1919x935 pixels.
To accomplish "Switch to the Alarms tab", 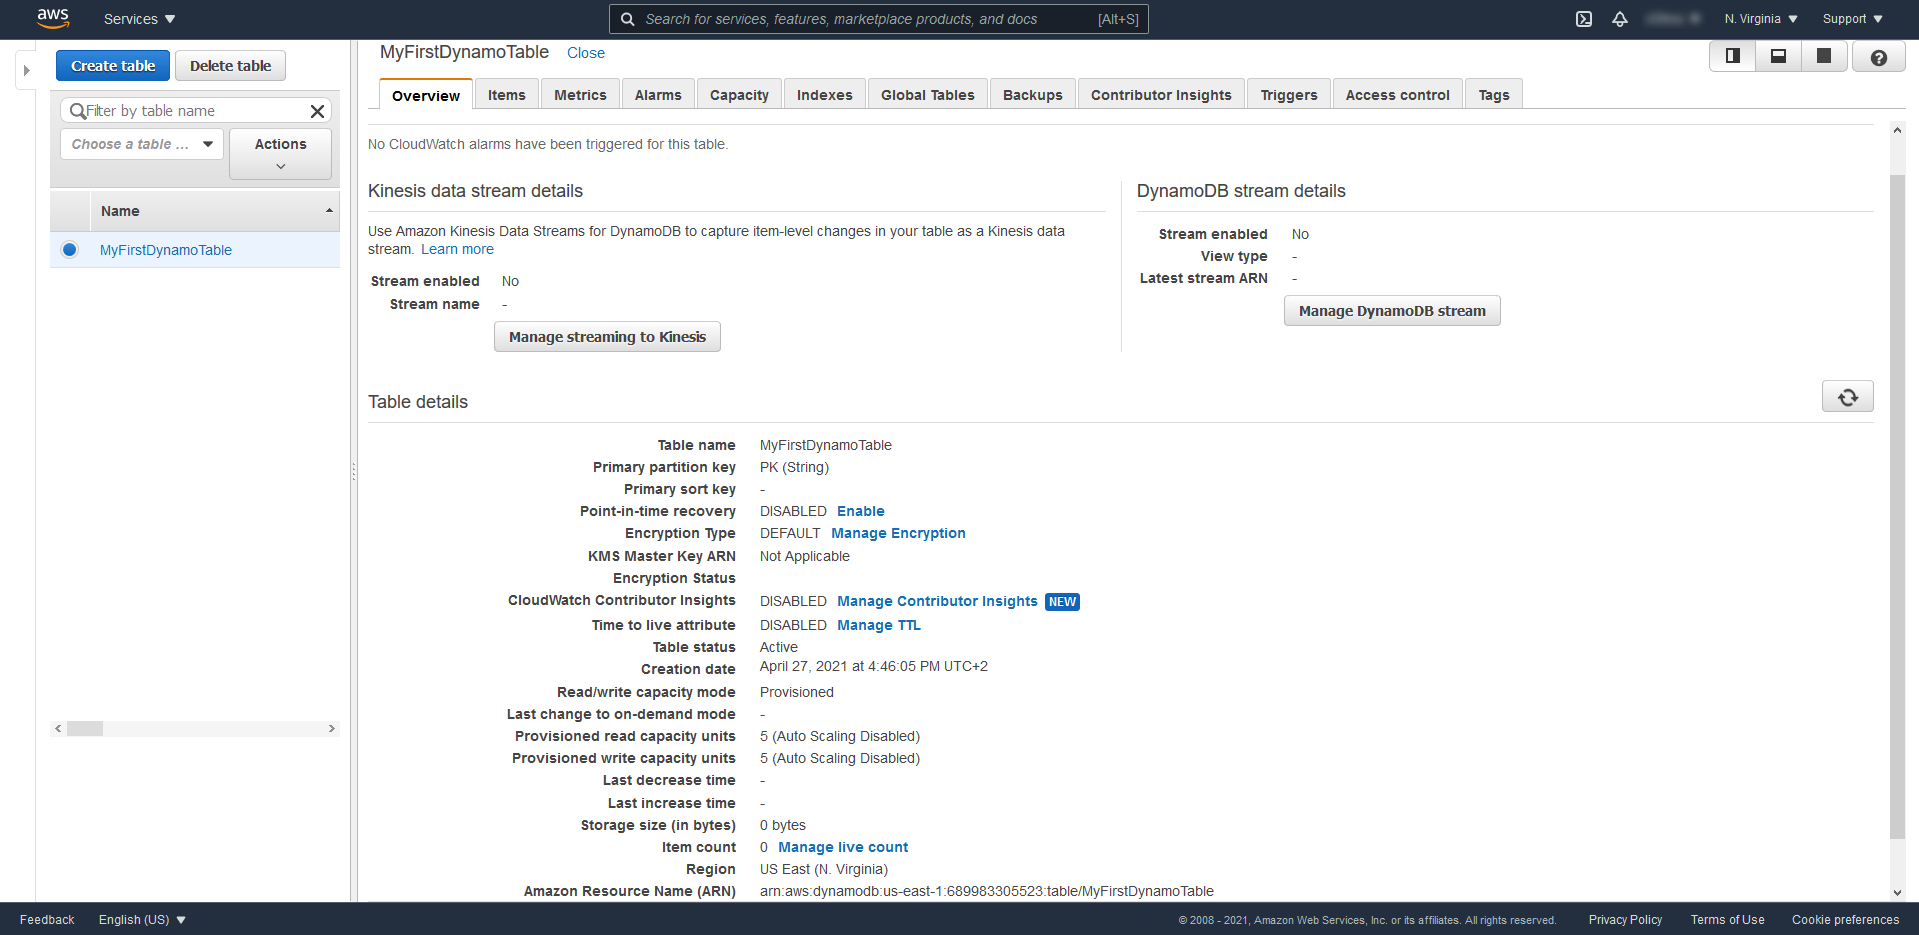I will pos(658,95).
